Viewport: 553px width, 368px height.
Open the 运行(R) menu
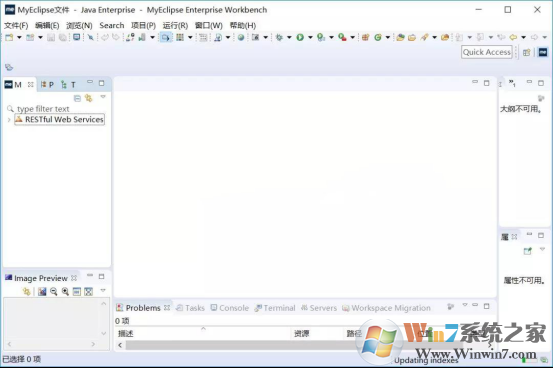(x=175, y=25)
